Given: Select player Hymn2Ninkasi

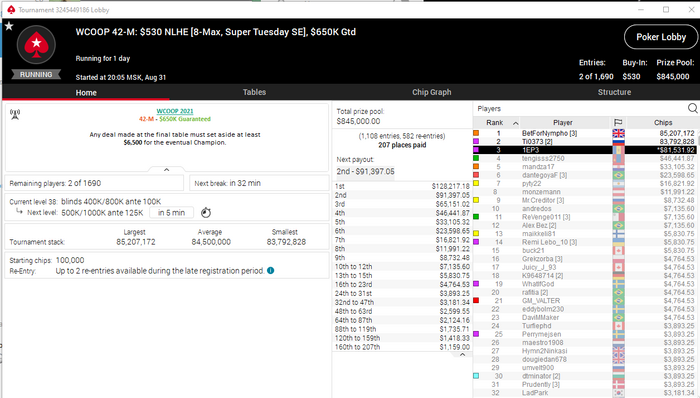Looking at the screenshot, I should coord(545,351).
